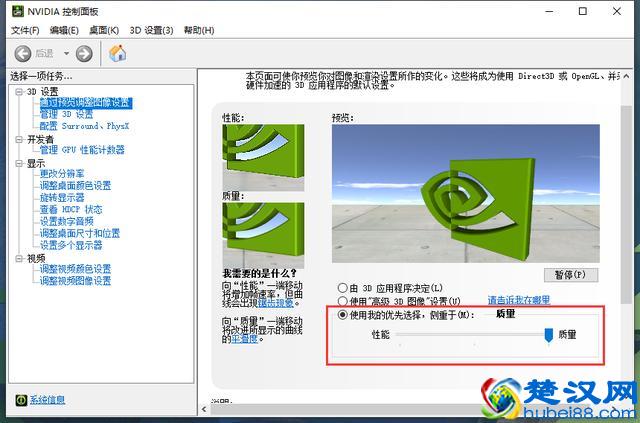
Task: Click the performance-quality slider handle
Action: (549, 335)
